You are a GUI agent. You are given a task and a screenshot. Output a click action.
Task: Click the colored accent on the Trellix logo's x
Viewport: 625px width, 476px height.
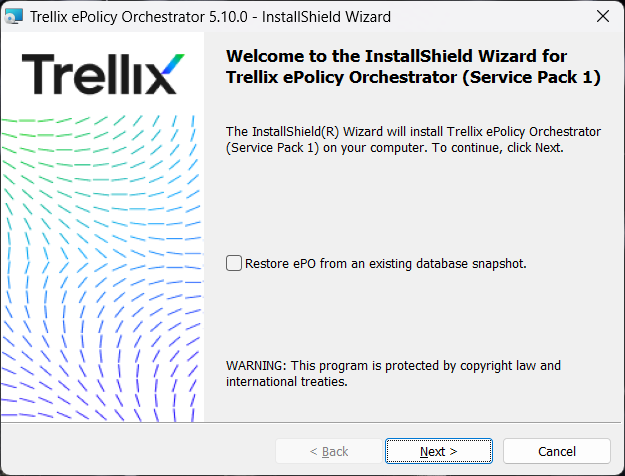click(x=173, y=61)
